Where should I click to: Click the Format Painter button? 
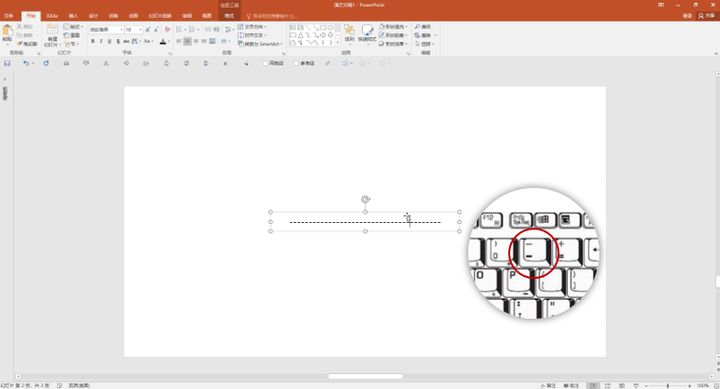click(27, 44)
